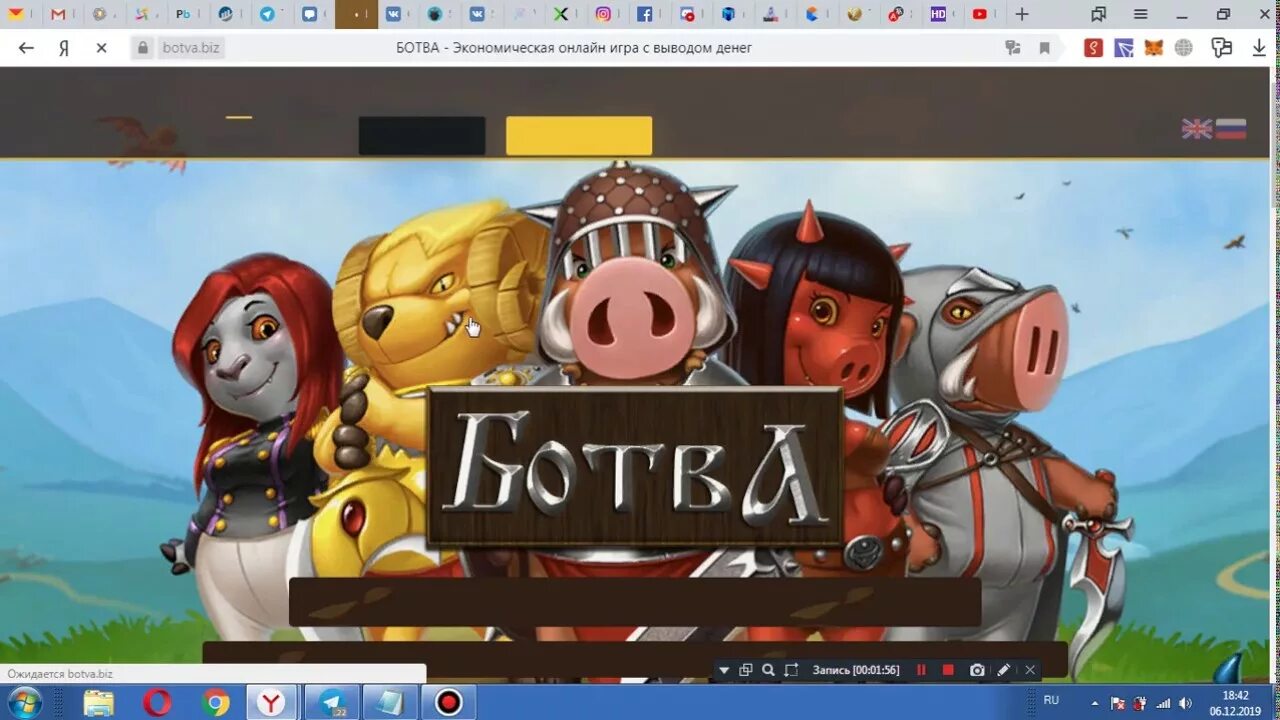Switch to the Gmail tab
Viewport: 1280px width, 720px height.
click(x=57, y=14)
